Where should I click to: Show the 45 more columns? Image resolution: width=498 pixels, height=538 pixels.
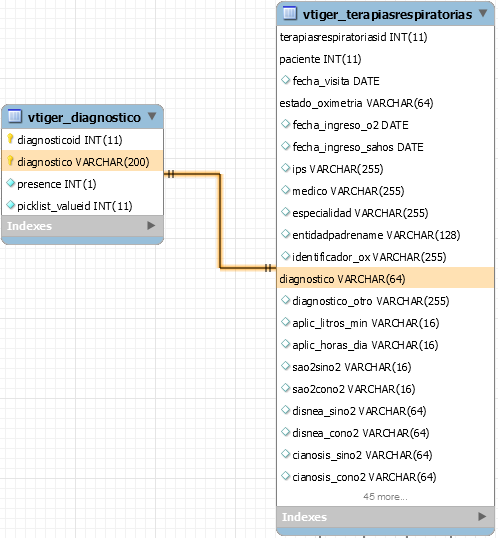pos(385,497)
